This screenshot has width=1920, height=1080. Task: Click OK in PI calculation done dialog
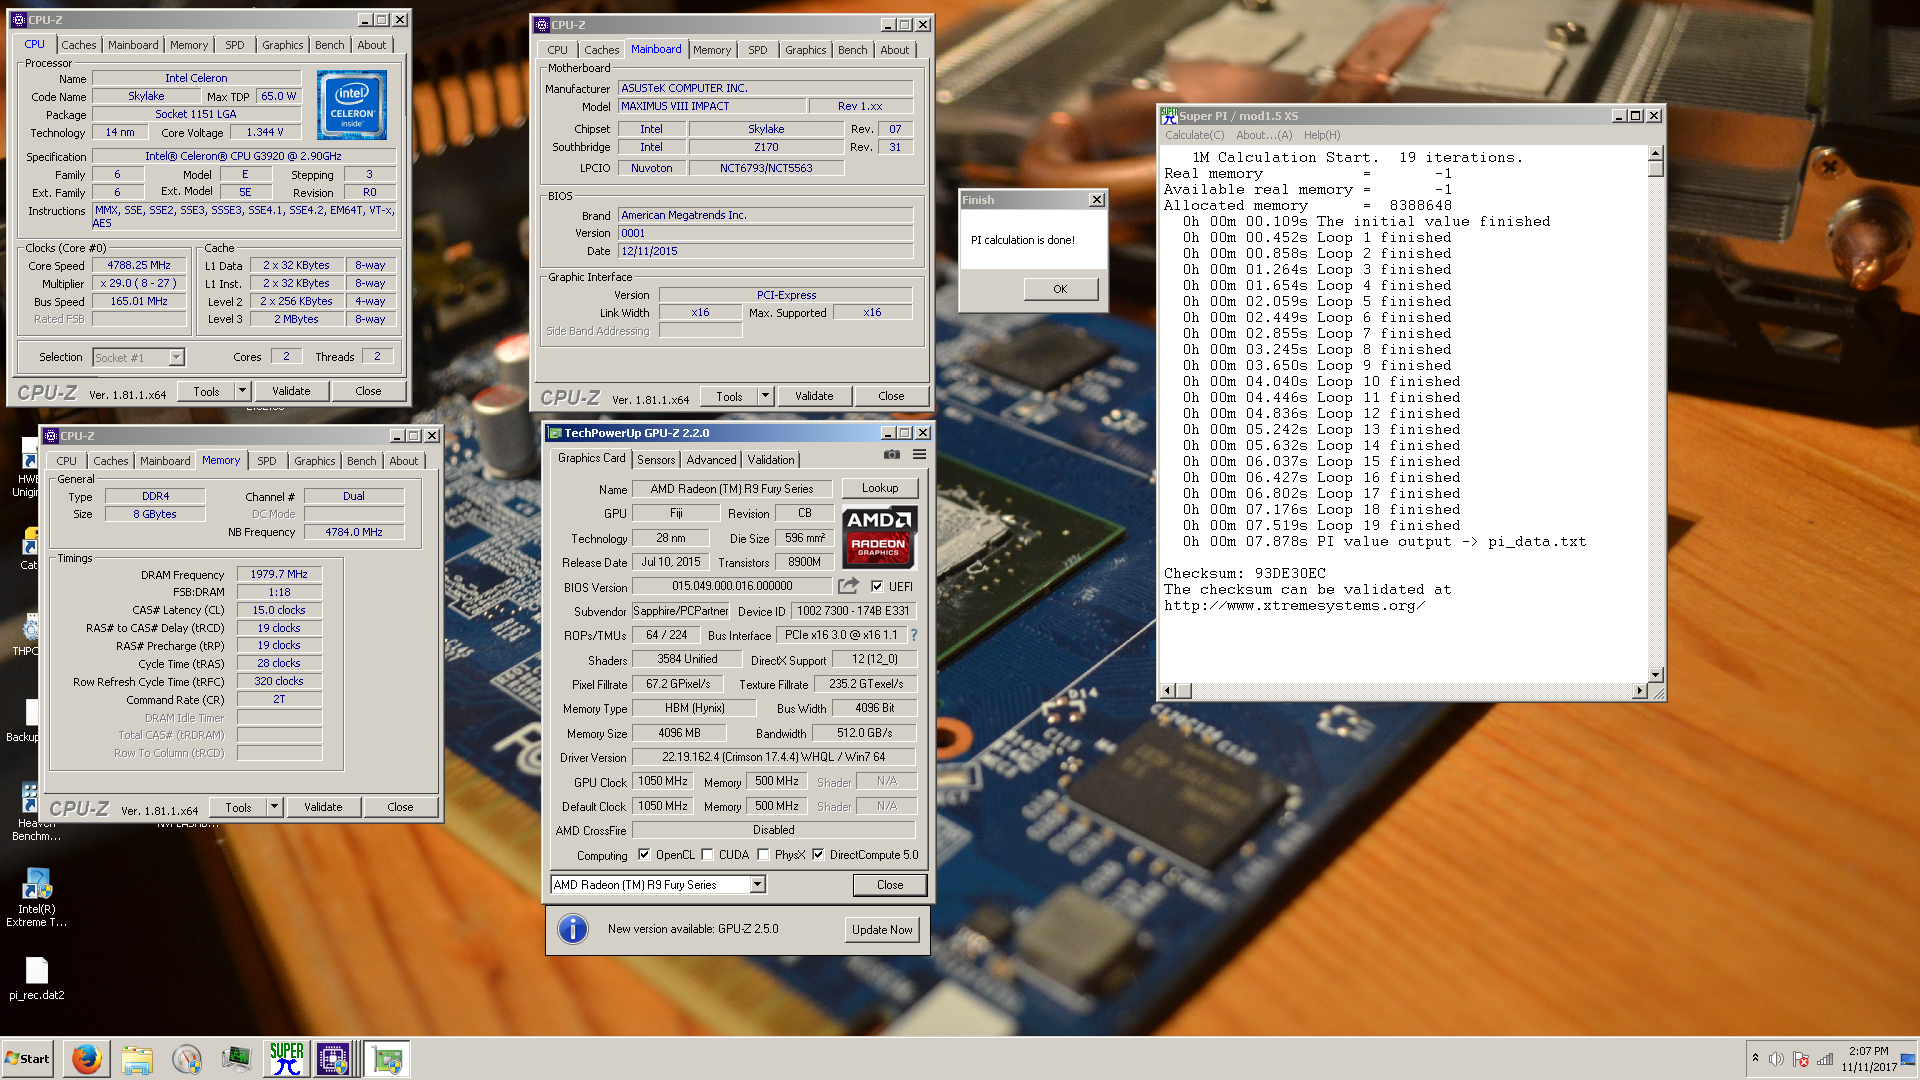click(1061, 289)
